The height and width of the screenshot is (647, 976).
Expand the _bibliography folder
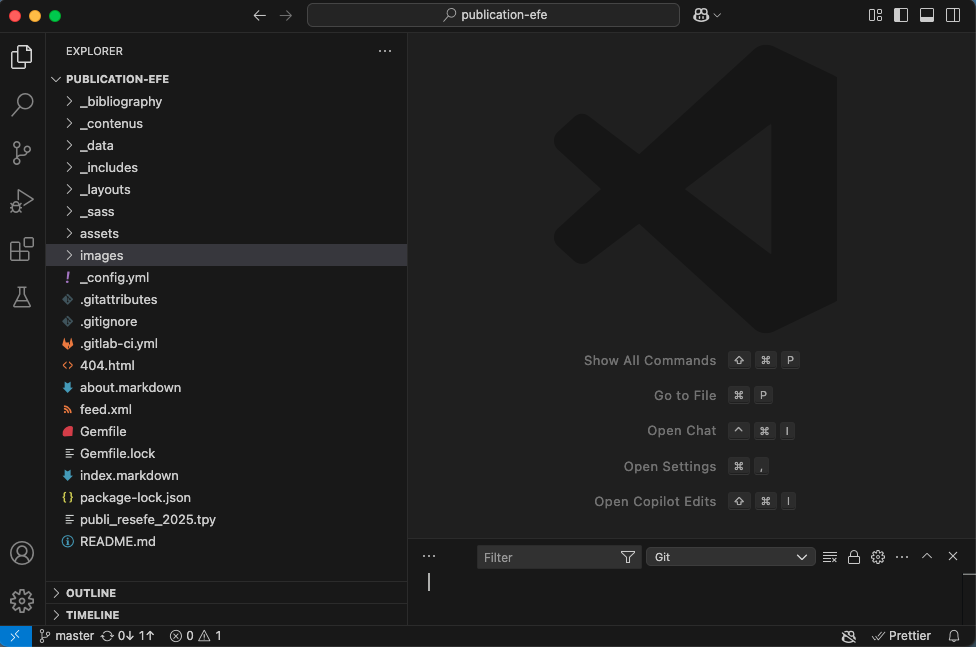120,101
